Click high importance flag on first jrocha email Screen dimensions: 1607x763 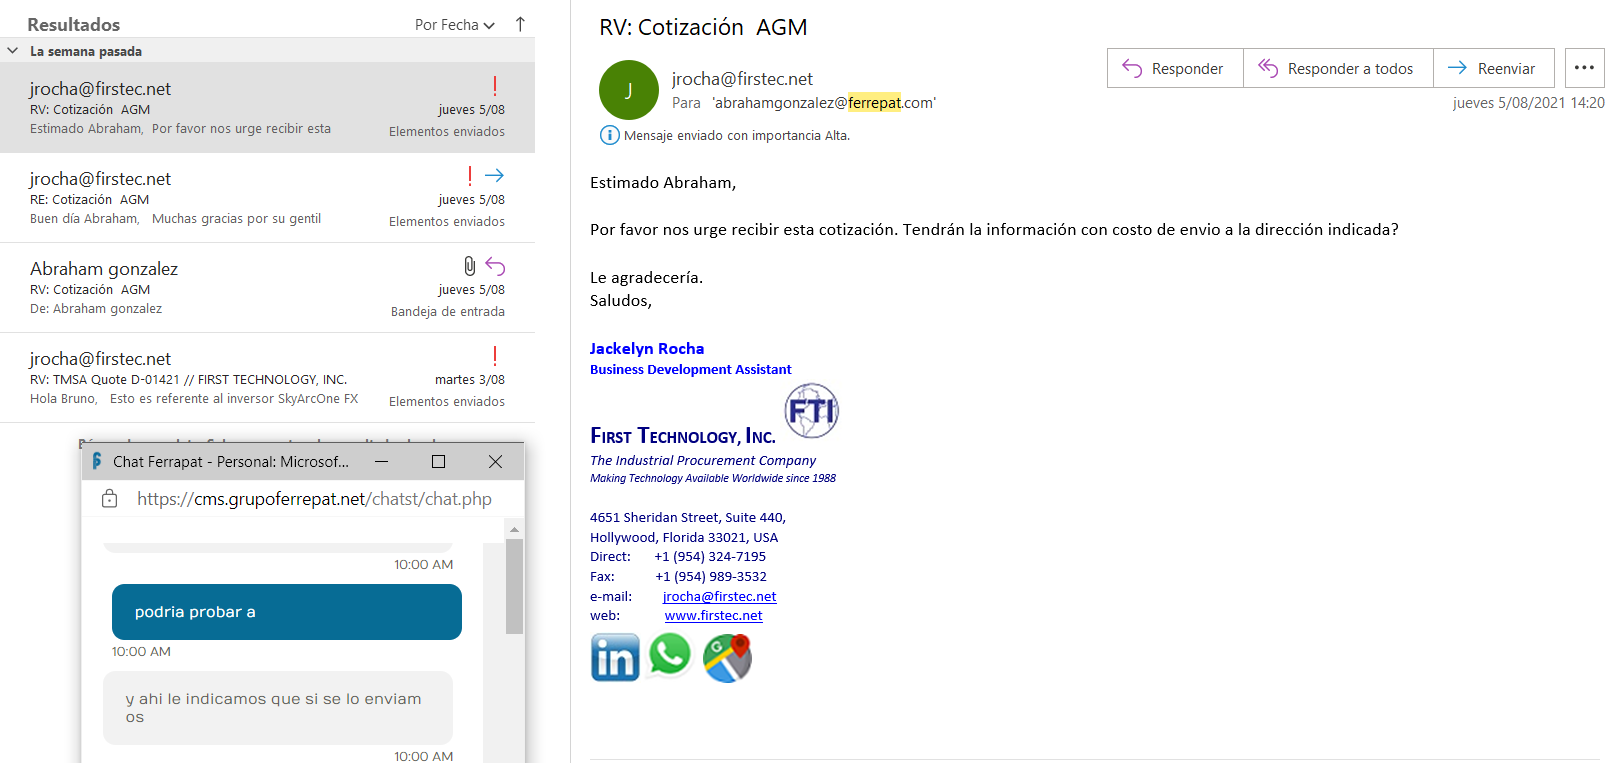click(494, 86)
